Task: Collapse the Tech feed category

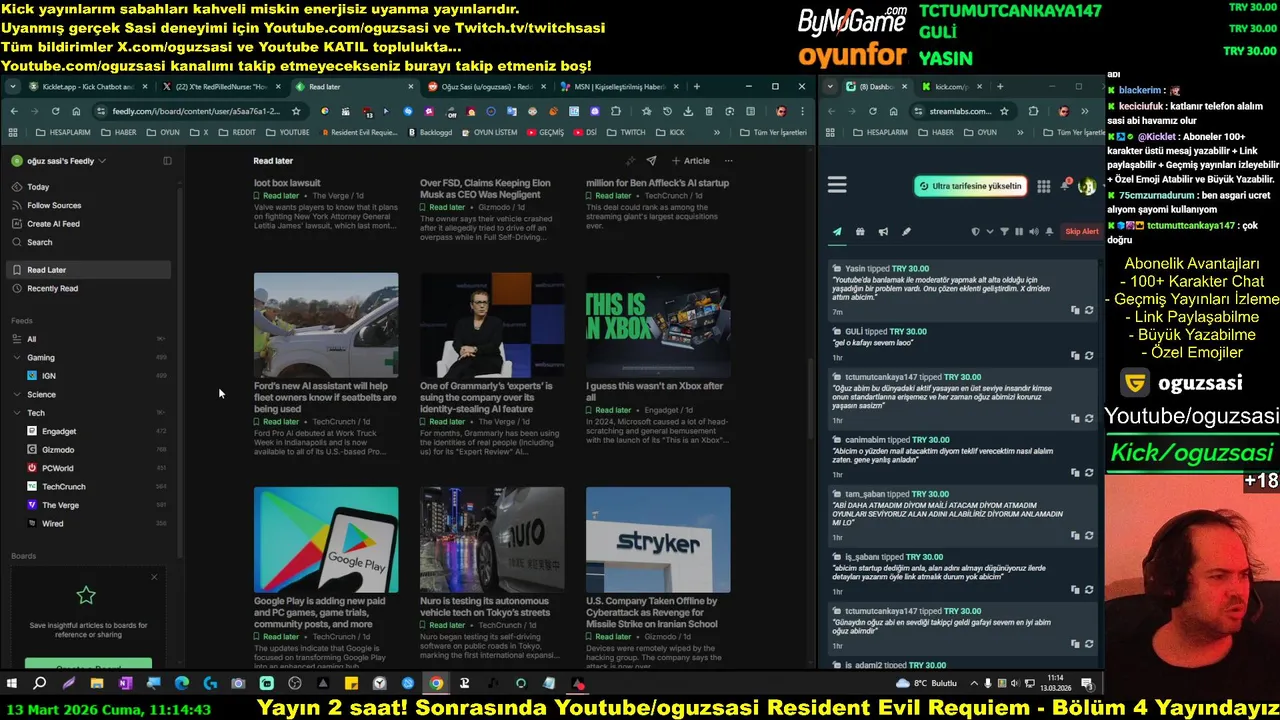Action: [17, 412]
